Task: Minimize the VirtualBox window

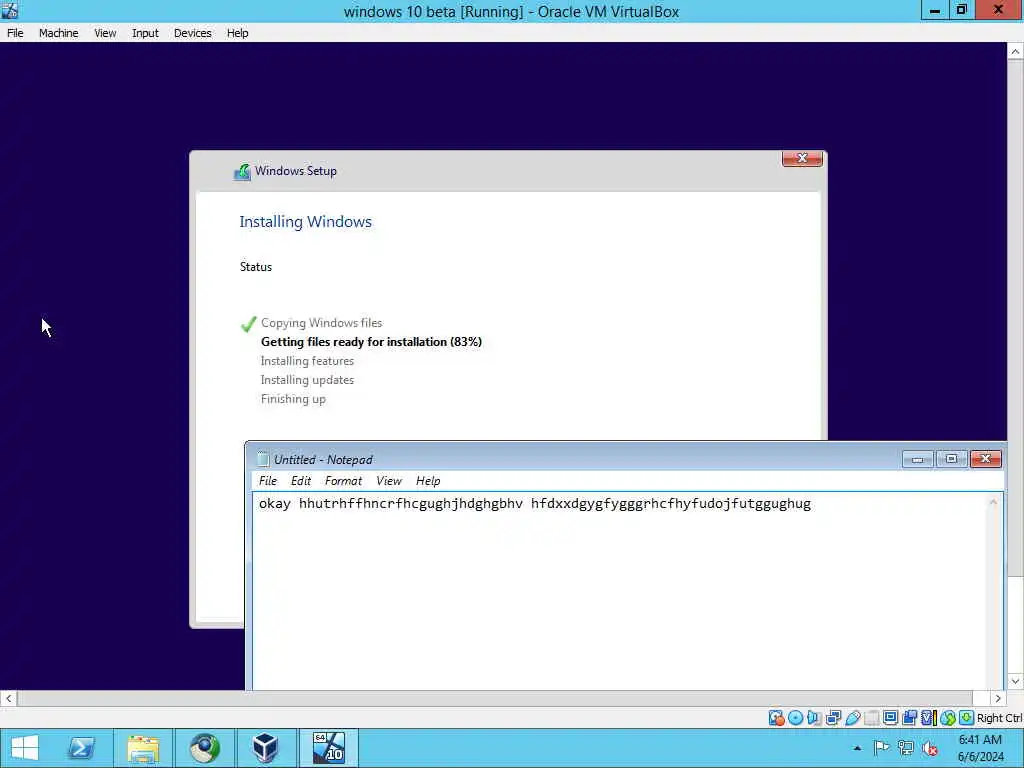Action: pos(935,10)
